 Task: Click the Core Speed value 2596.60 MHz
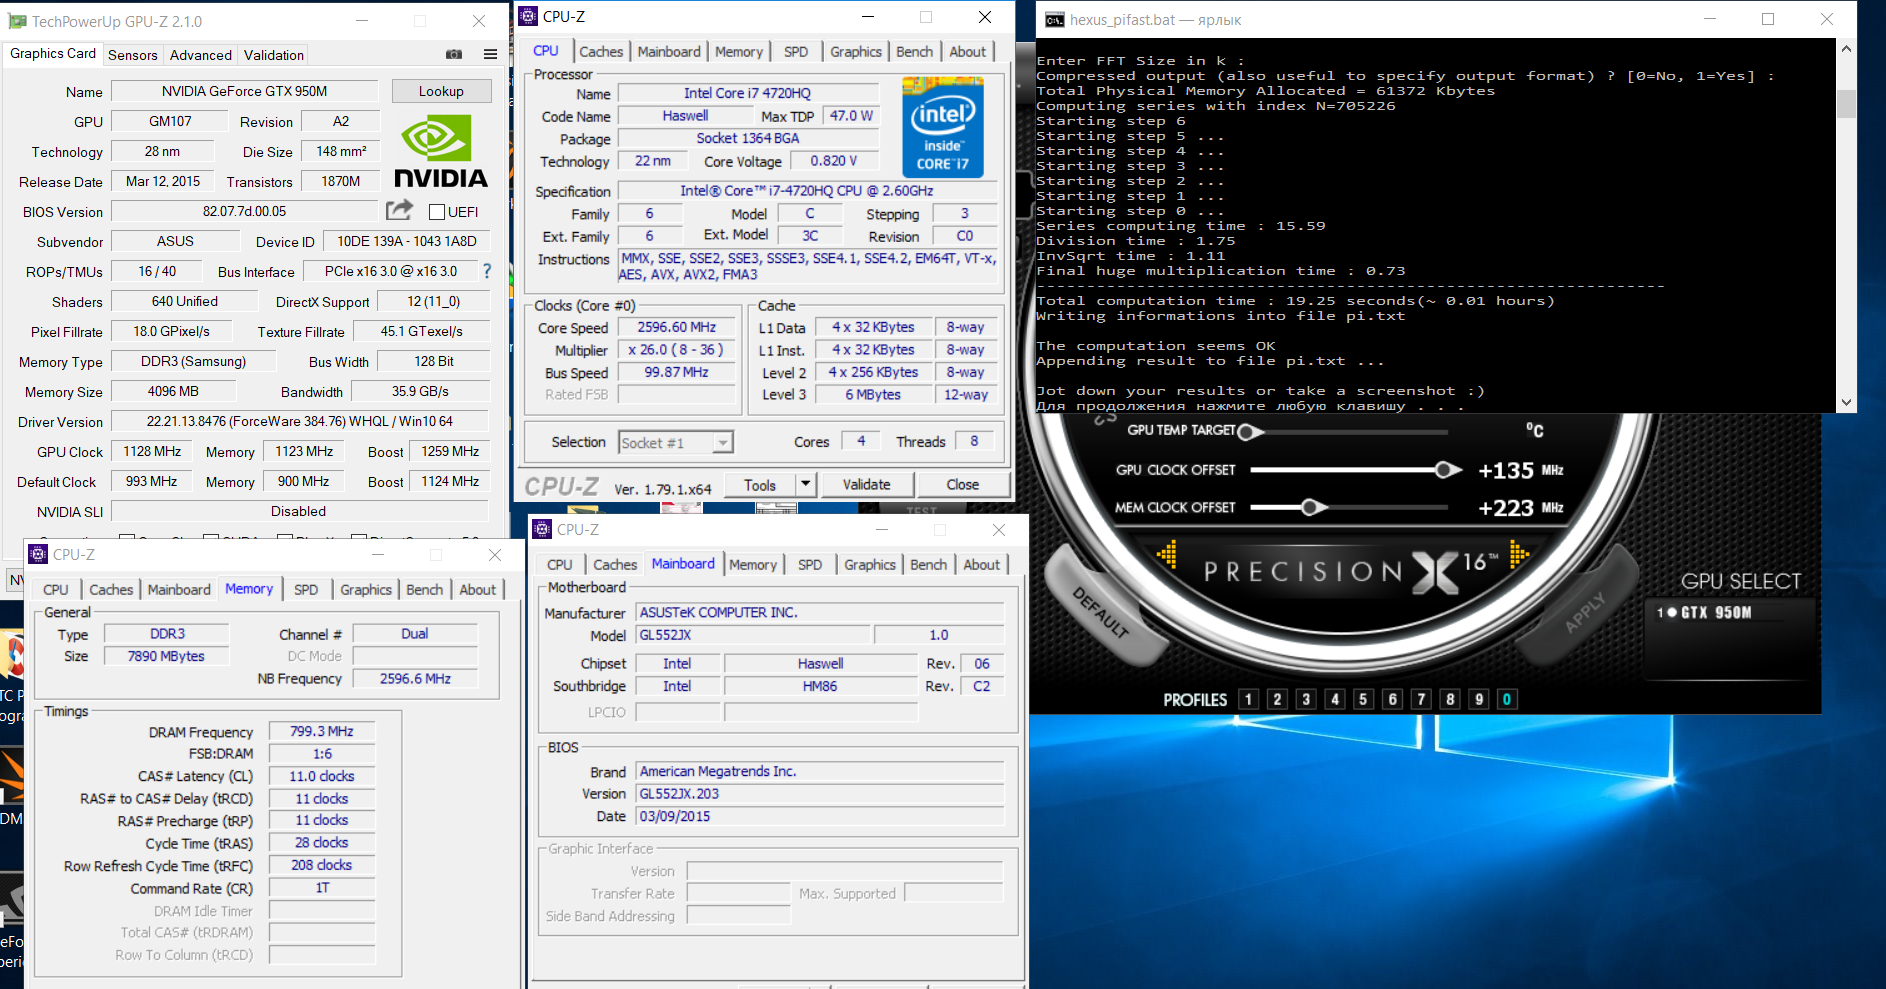(677, 327)
